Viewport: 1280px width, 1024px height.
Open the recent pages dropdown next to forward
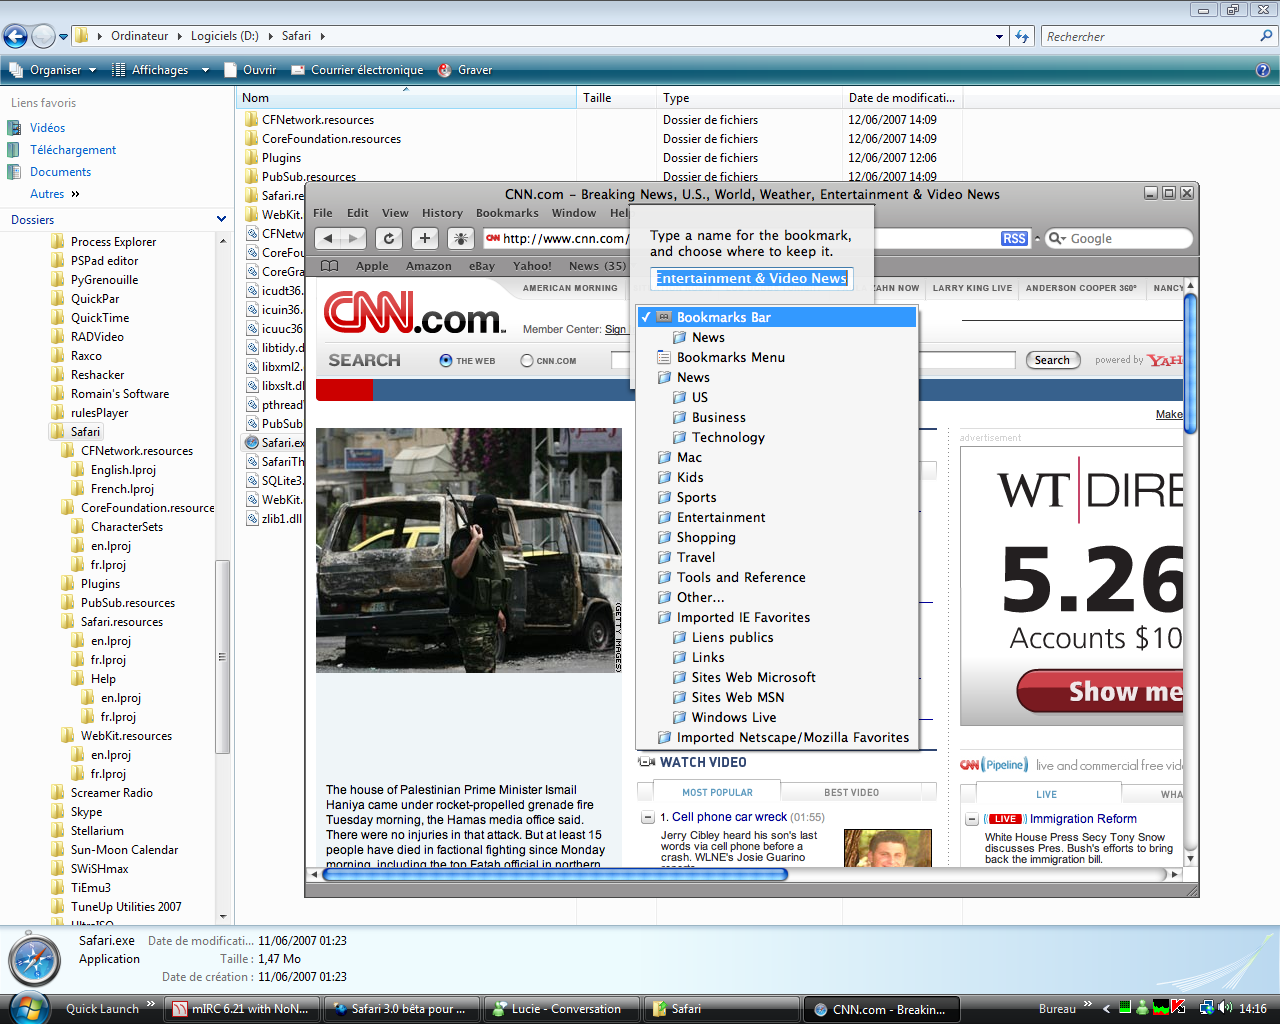pyautogui.click(x=63, y=37)
